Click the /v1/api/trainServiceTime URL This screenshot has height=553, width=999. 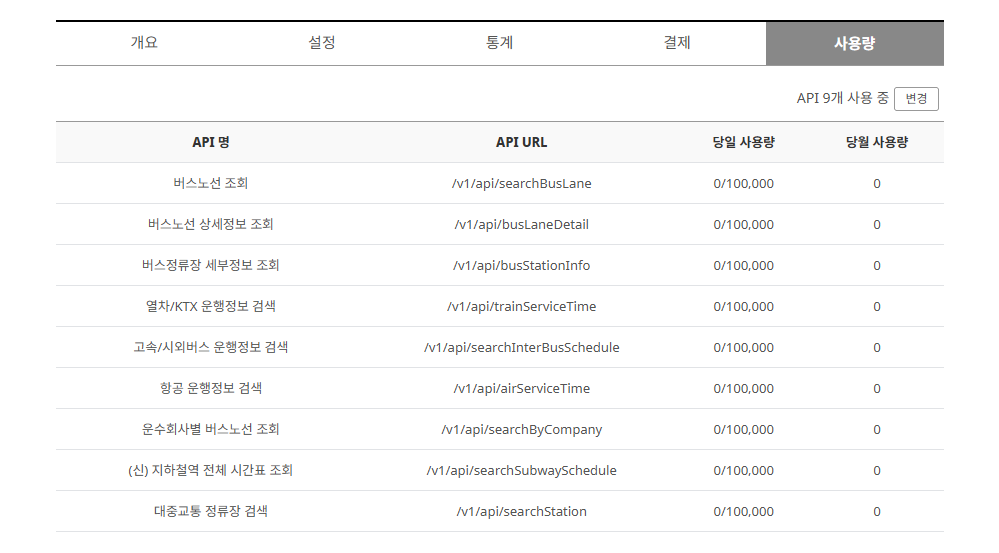[x=522, y=306]
